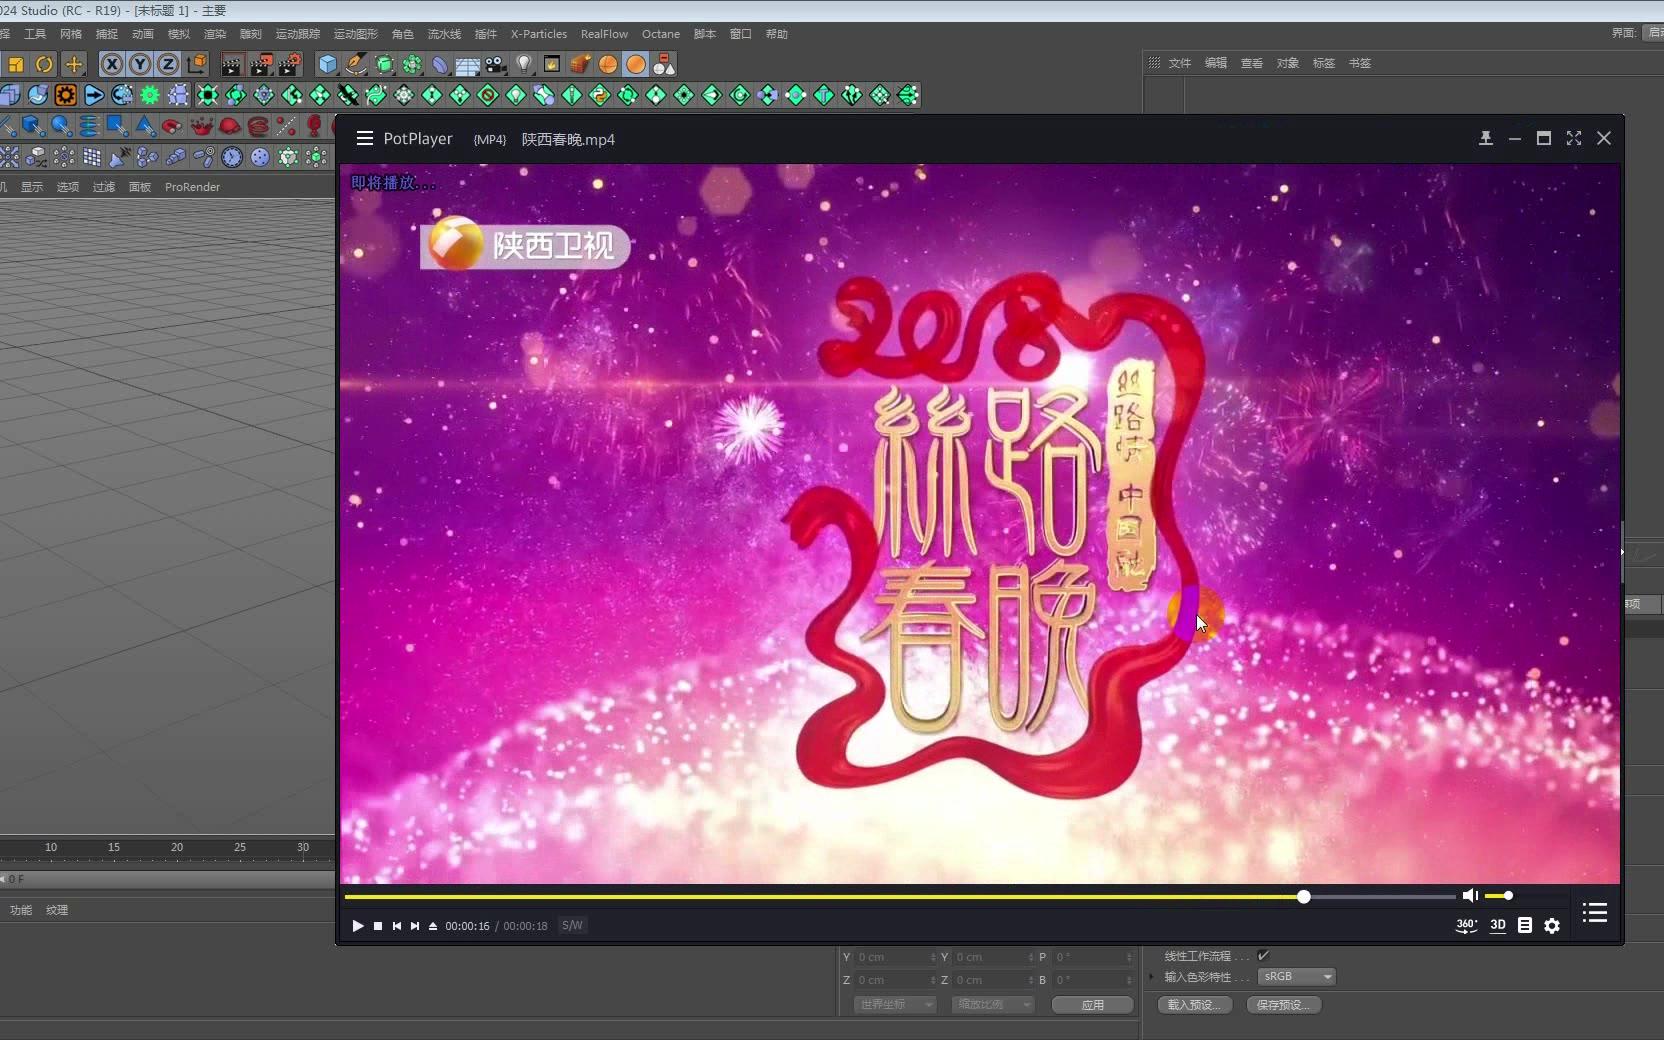This screenshot has width=1664, height=1040.
Task: Select the Move tool in Cinema 4D toolbar
Action: (74, 64)
